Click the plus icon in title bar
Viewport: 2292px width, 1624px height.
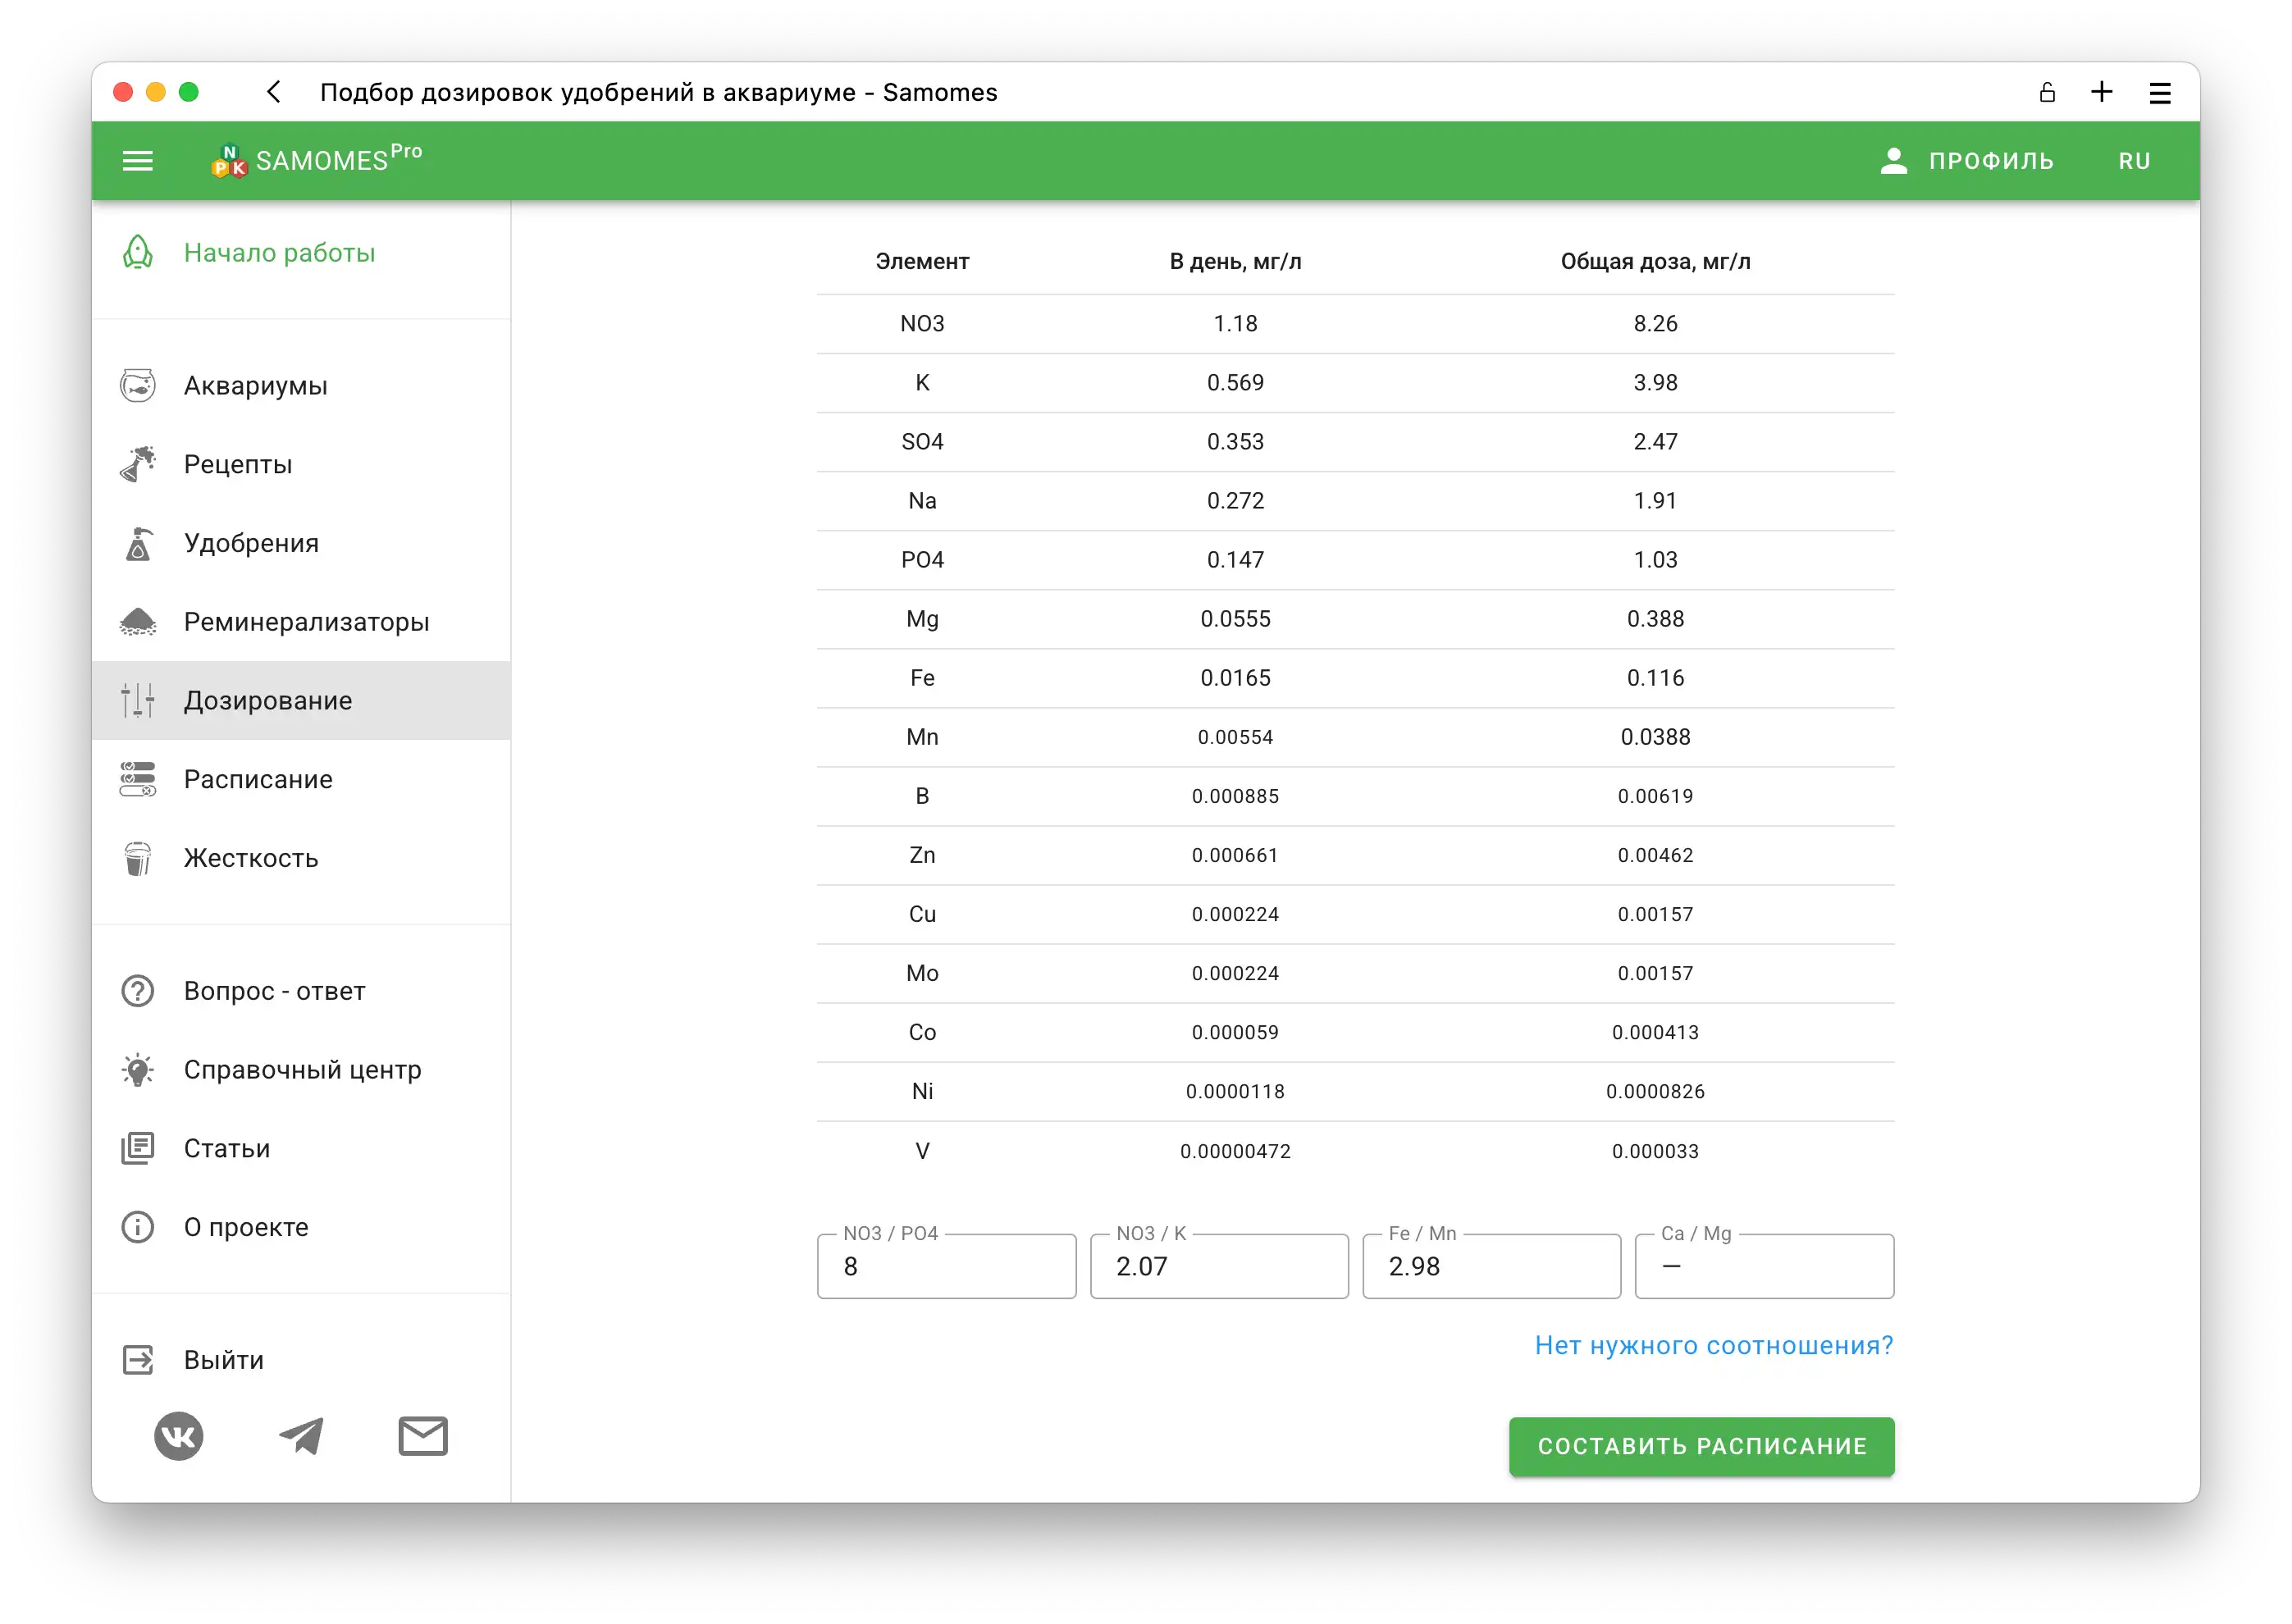point(2102,92)
